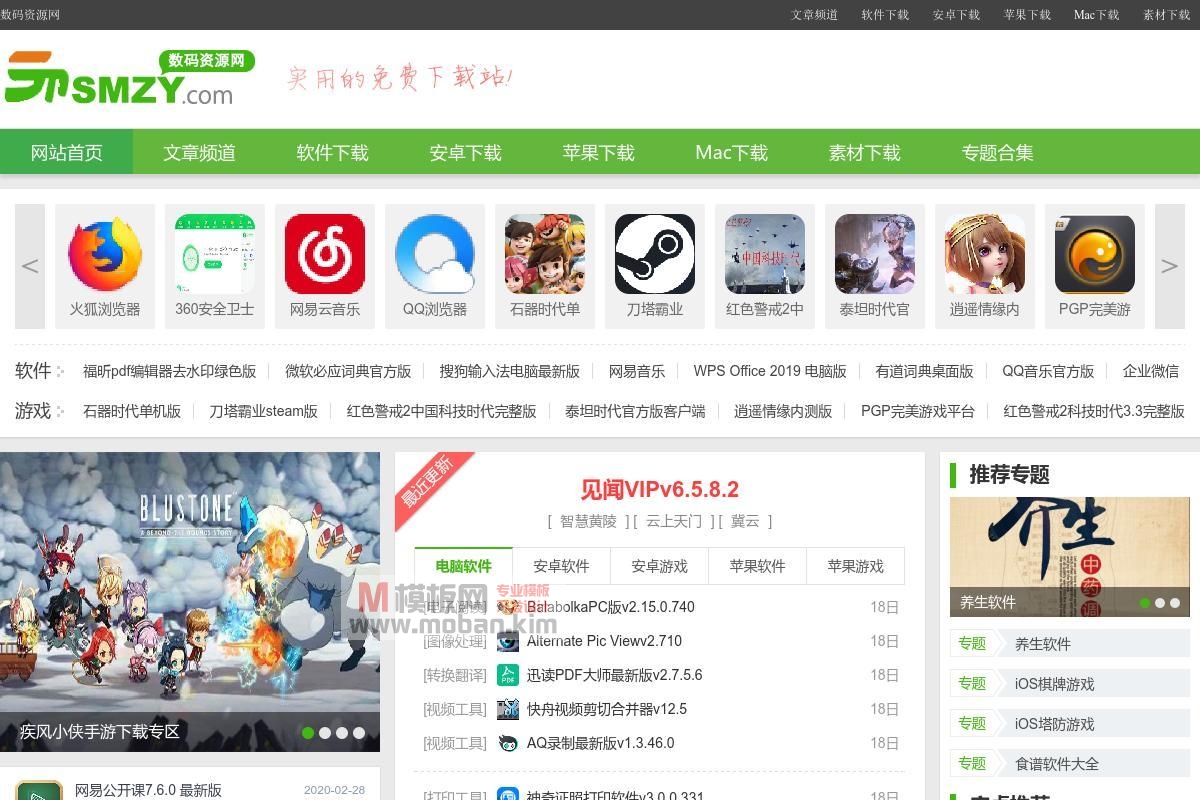Select last dot of left slideshow
Screen dimensions: 1200x800
click(x=359, y=733)
